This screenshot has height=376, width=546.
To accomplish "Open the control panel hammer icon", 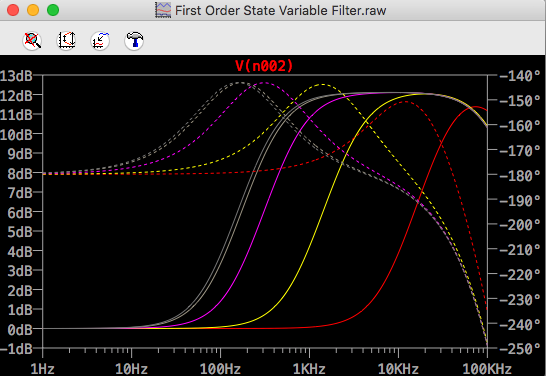I will (134, 40).
